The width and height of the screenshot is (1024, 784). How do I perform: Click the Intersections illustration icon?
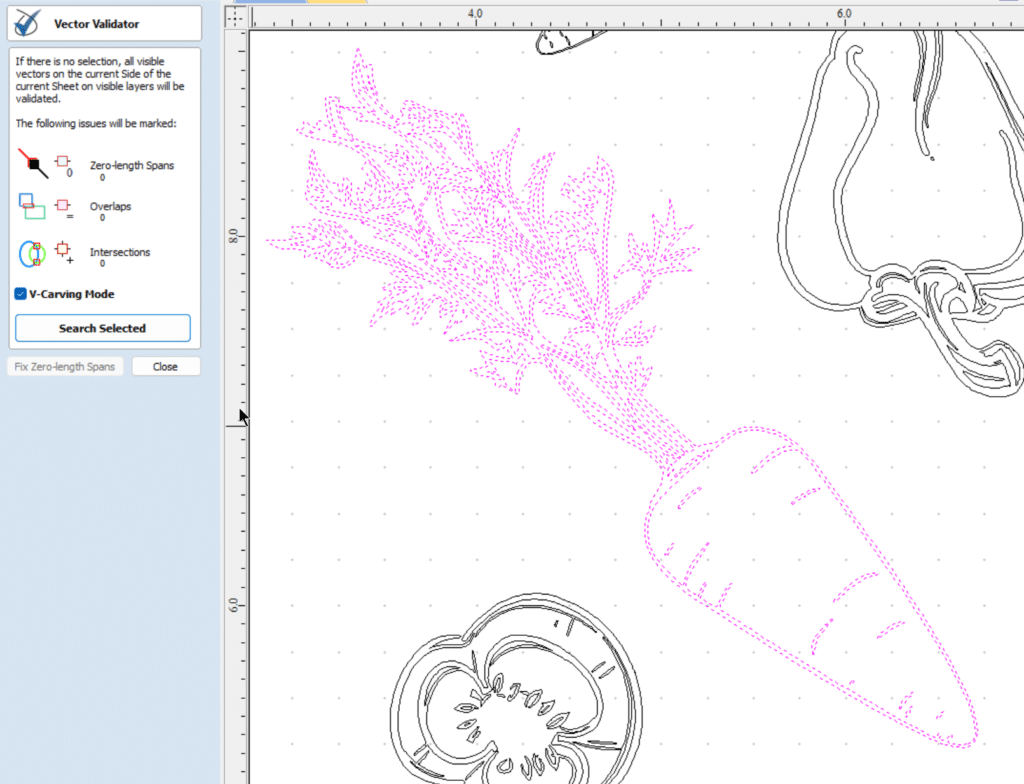pos(32,254)
